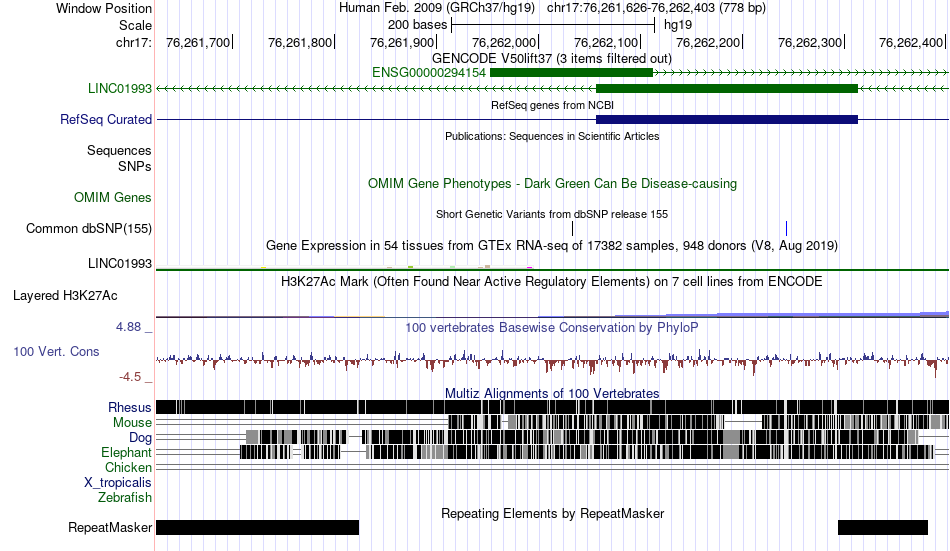This screenshot has height=551, width=950.
Task: Click the hg19 assembly label by scale
Action: [x=677, y=25]
